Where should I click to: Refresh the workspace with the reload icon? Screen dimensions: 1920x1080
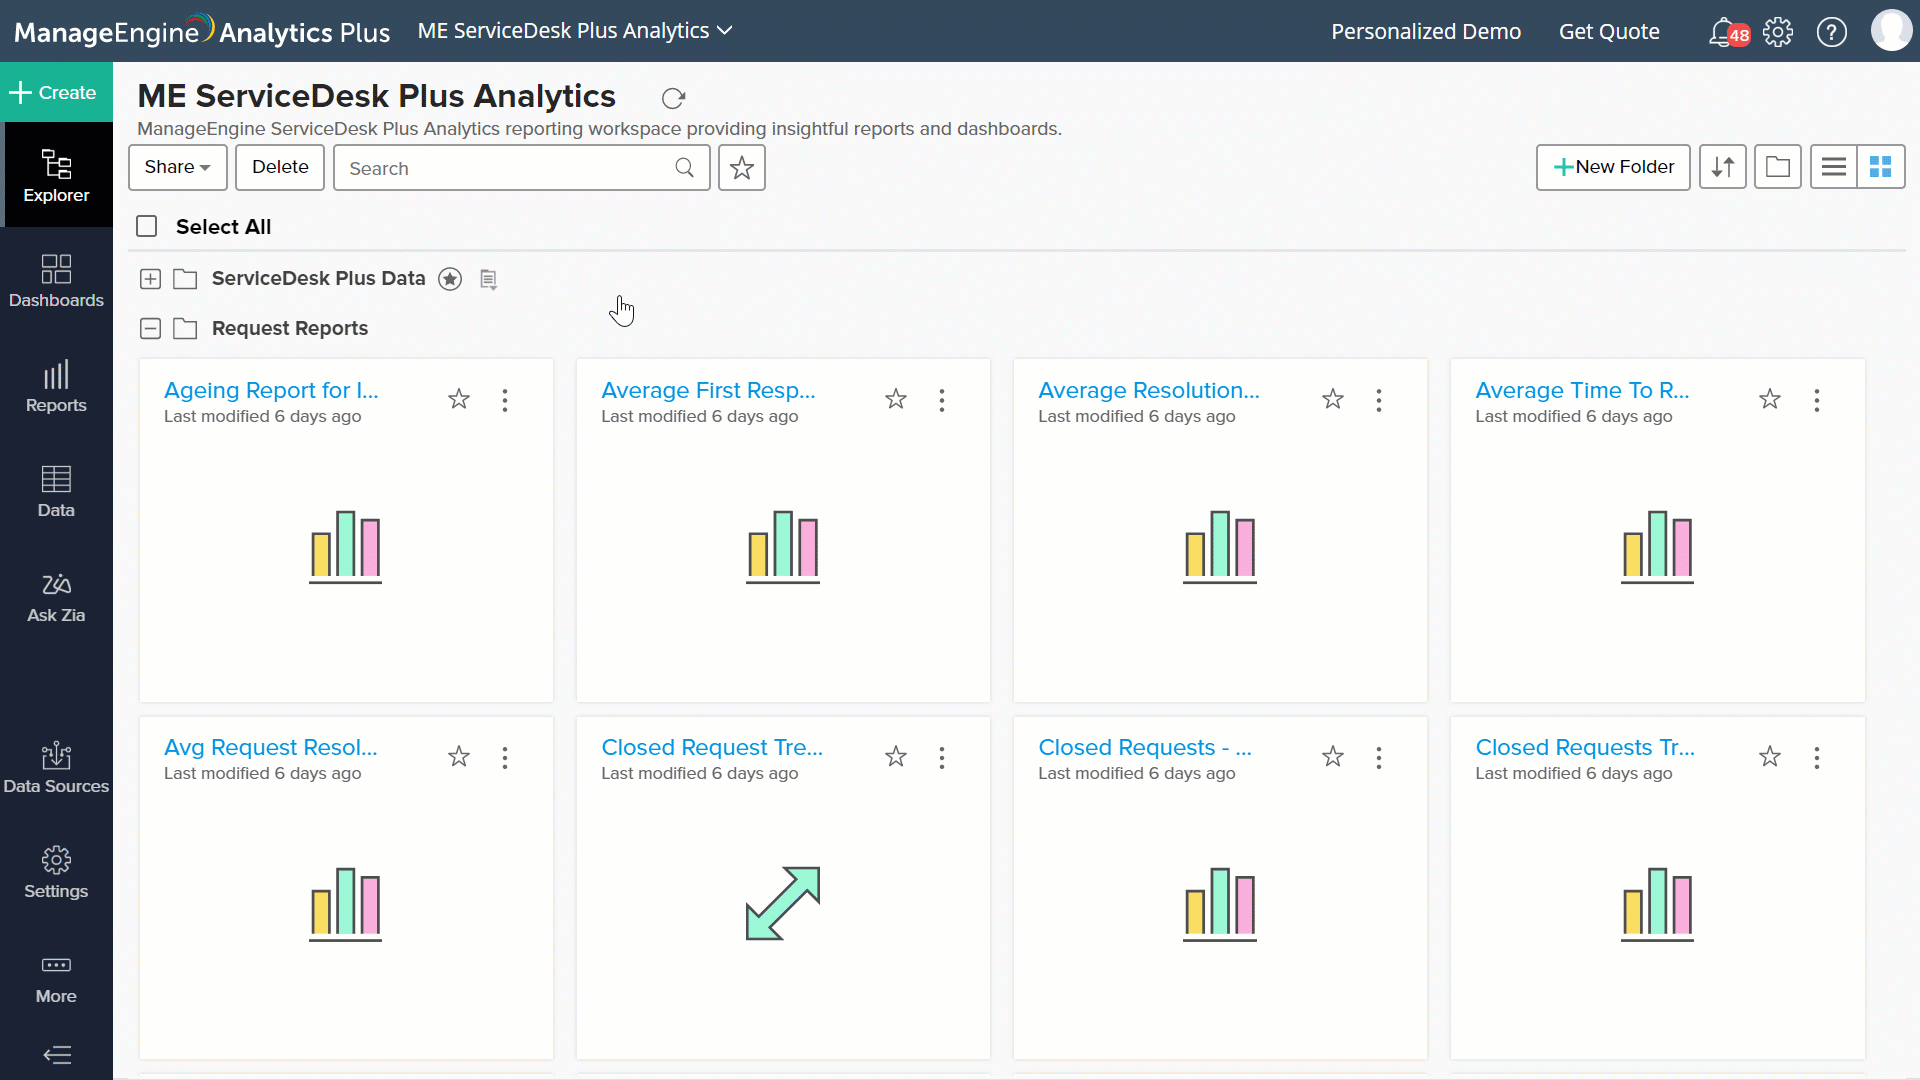point(673,98)
